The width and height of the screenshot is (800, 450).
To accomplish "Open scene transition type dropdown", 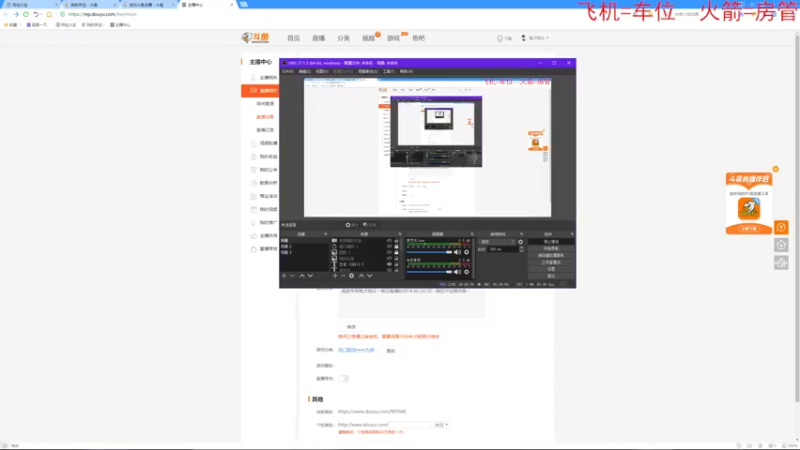I will click(x=497, y=242).
